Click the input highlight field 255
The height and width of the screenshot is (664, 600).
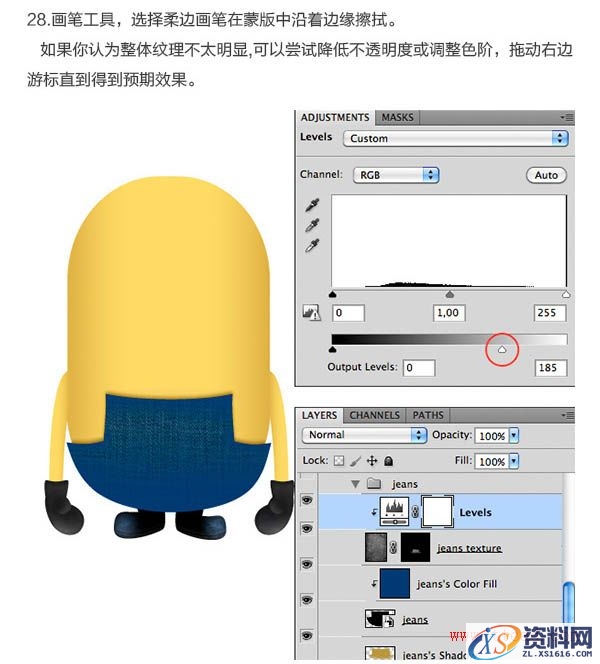[550, 313]
